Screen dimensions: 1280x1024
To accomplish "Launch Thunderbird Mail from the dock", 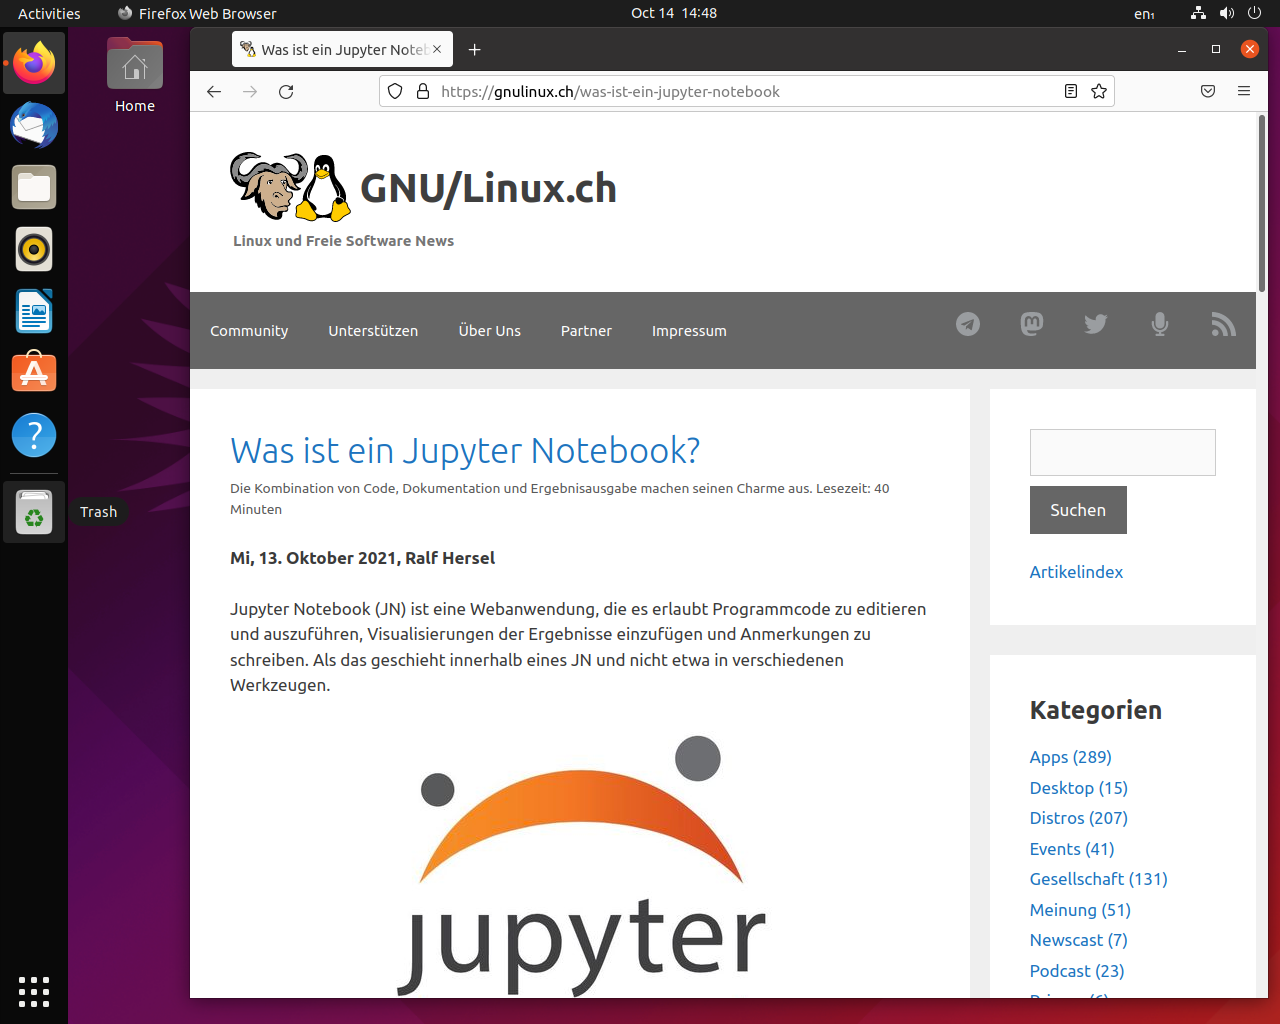I will tap(34, 125).
